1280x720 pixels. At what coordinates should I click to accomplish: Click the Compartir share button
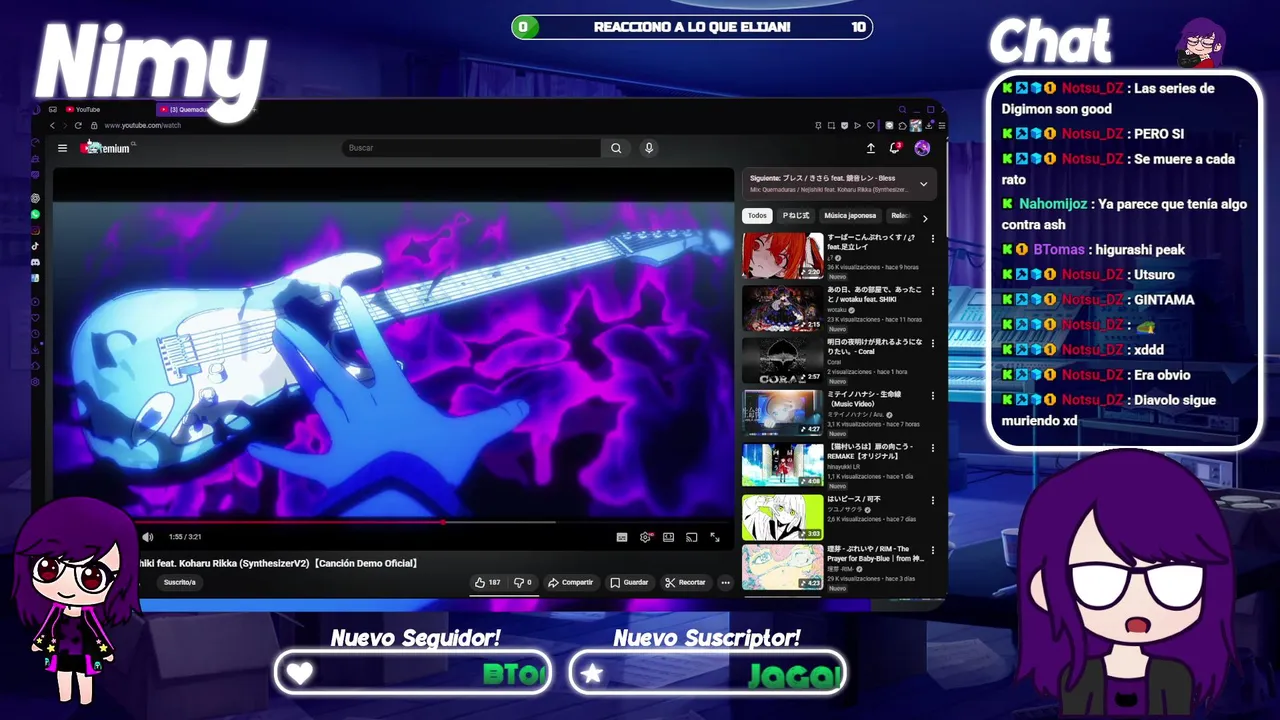pyautogui.click(x=570, y=582)
